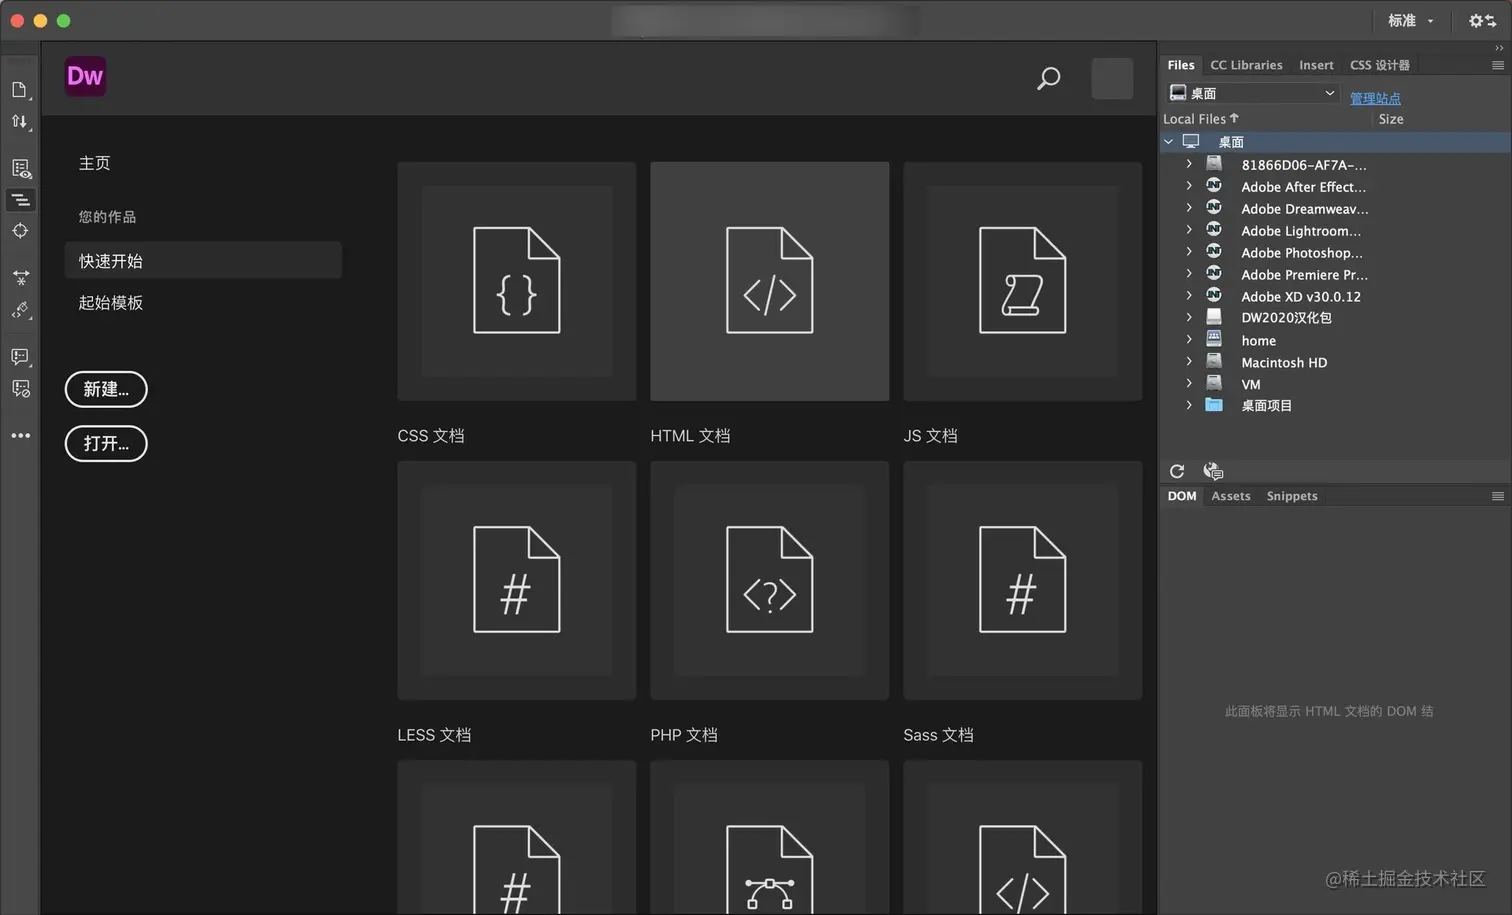Expand the VM drive tree item
The image size is (1512, 915).
pyautogui.click(x=1189, y=384)
